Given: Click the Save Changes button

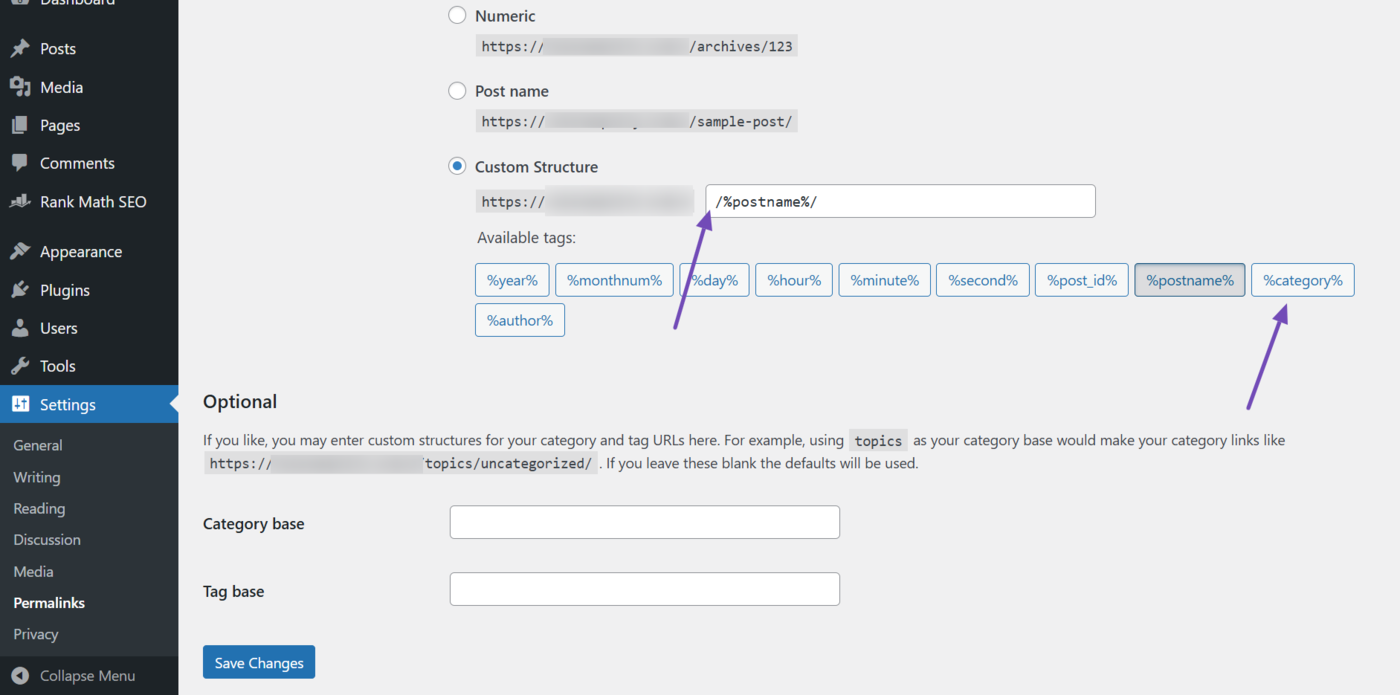Looking at the screenshot, I should click(259, 662).
